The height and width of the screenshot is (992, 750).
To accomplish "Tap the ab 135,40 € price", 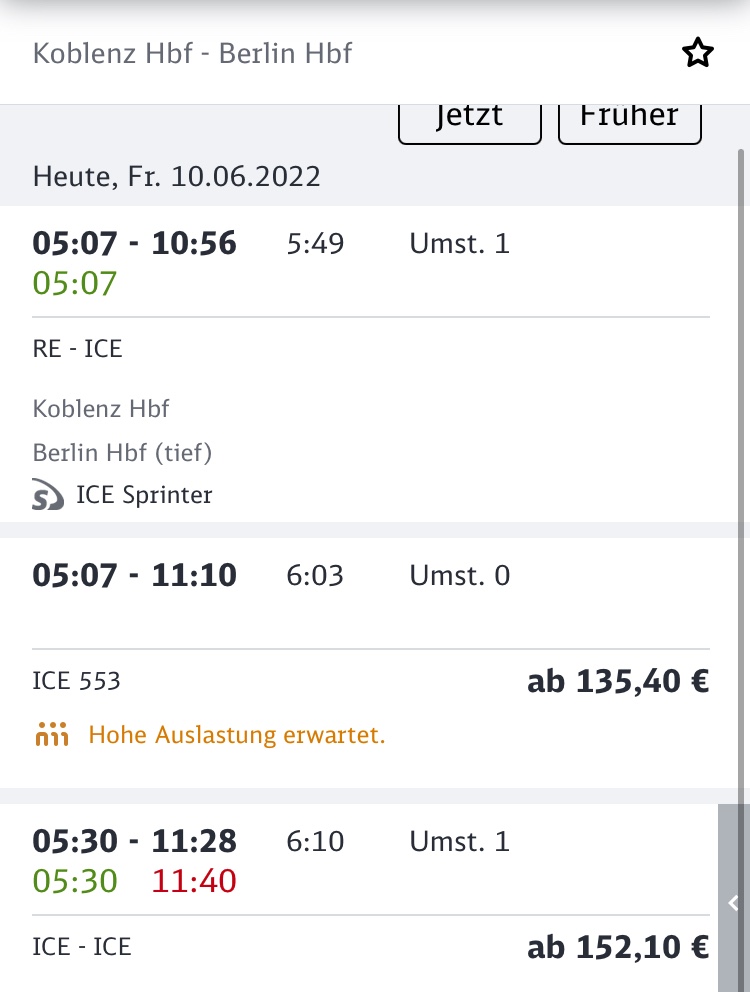I will click(618, 682).
